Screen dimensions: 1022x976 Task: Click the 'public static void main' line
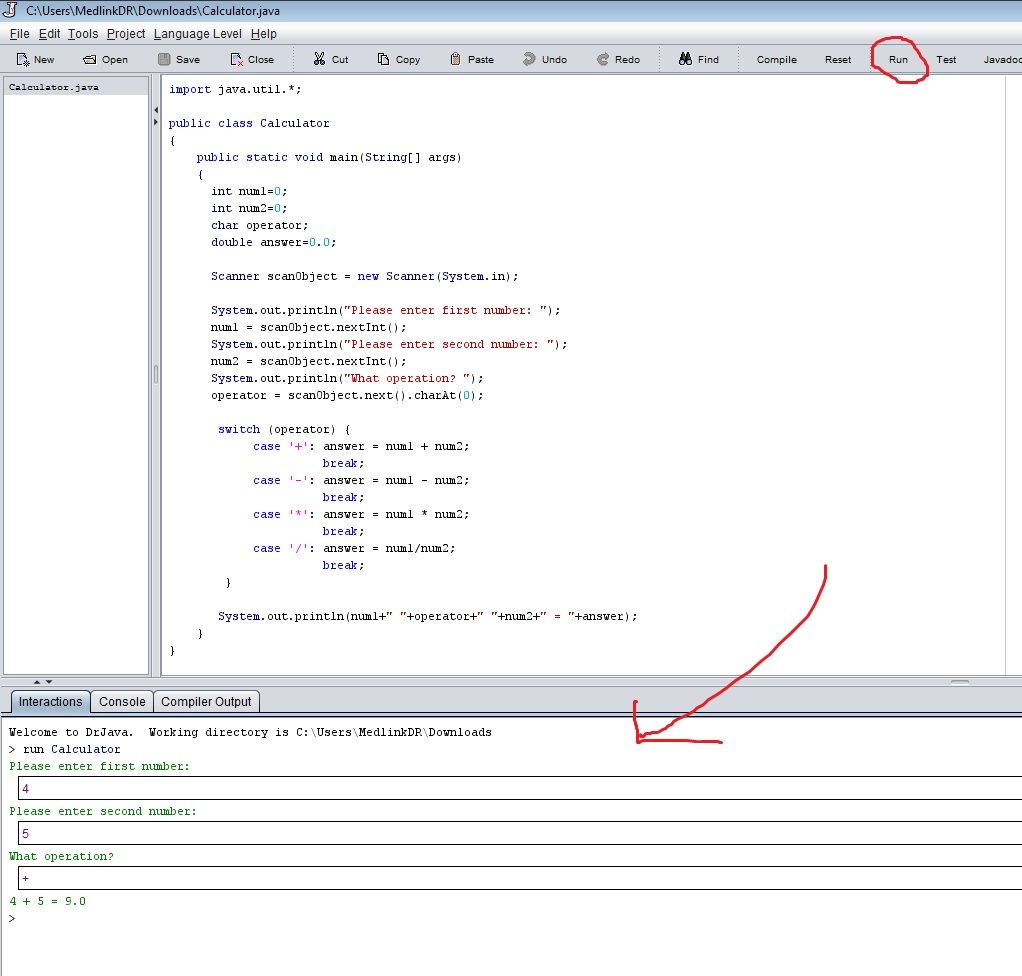pyautogui.click(x=329, y=157)
